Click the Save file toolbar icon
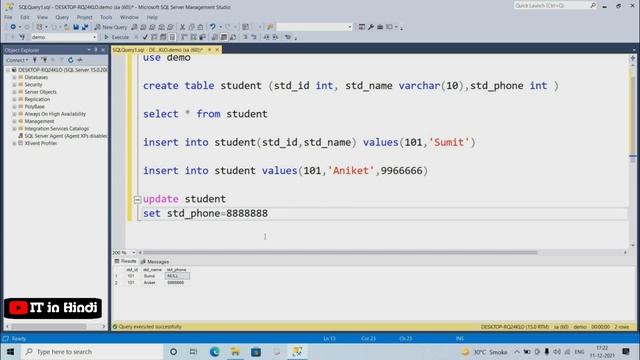 pos(76,27)
